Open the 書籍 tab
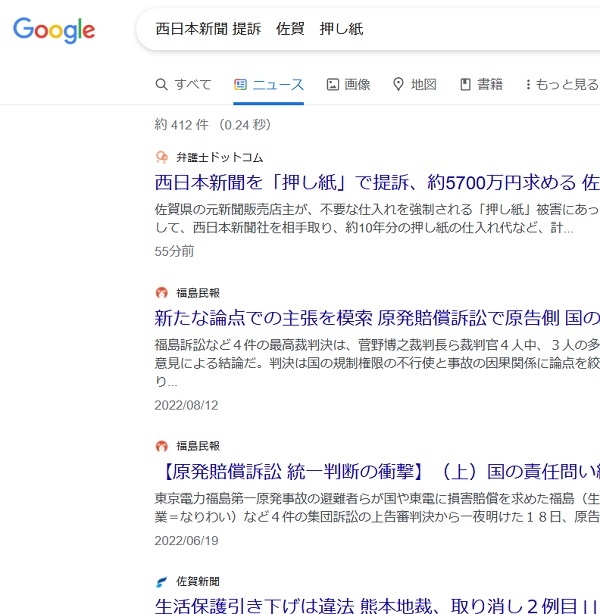Image resolution: width=600 pixels, height=614 pixels. coord(490,84)
